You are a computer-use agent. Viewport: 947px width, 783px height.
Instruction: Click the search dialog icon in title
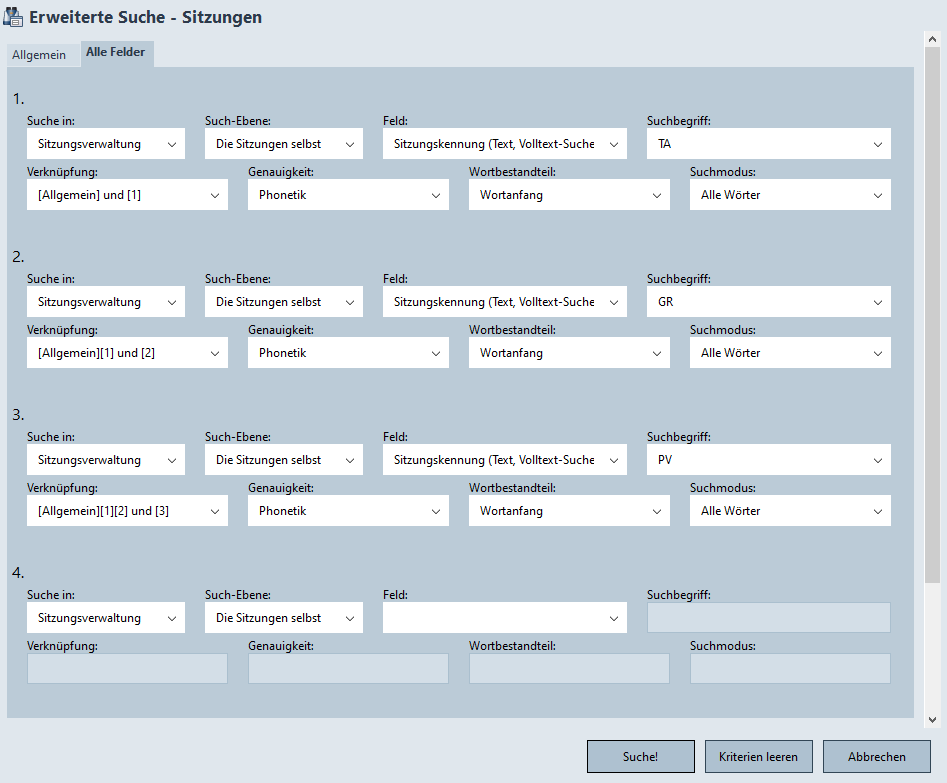click(15, 18)
